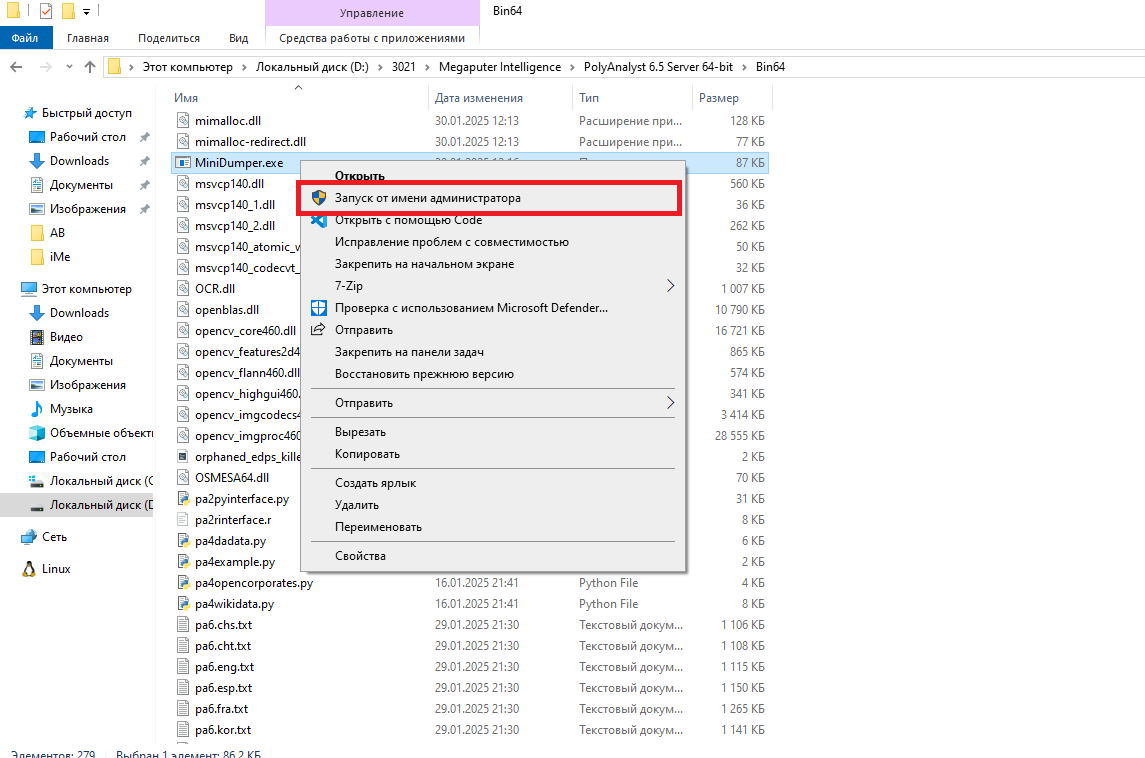
Task: Click New folder quick access toolbar icon
Action: point(69,11)
